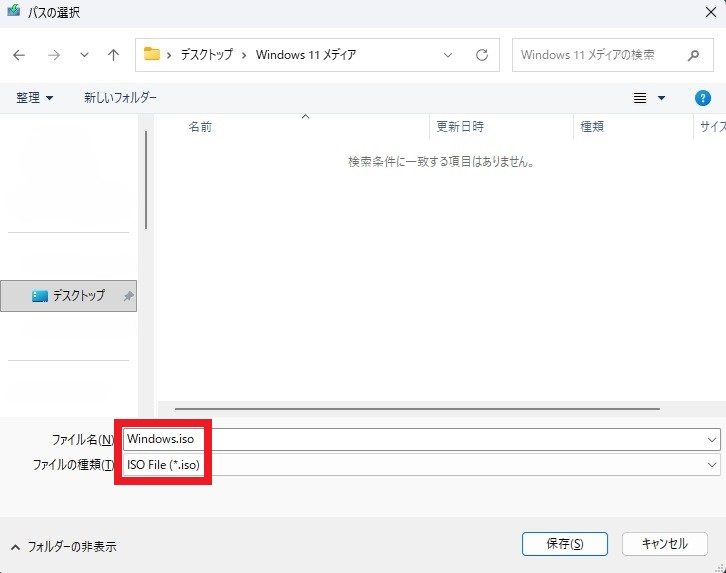Select デスクトップ breadcrumb in address bar
Image resolution: width=726 pixels, height=573 pixels.
(207, 55)
